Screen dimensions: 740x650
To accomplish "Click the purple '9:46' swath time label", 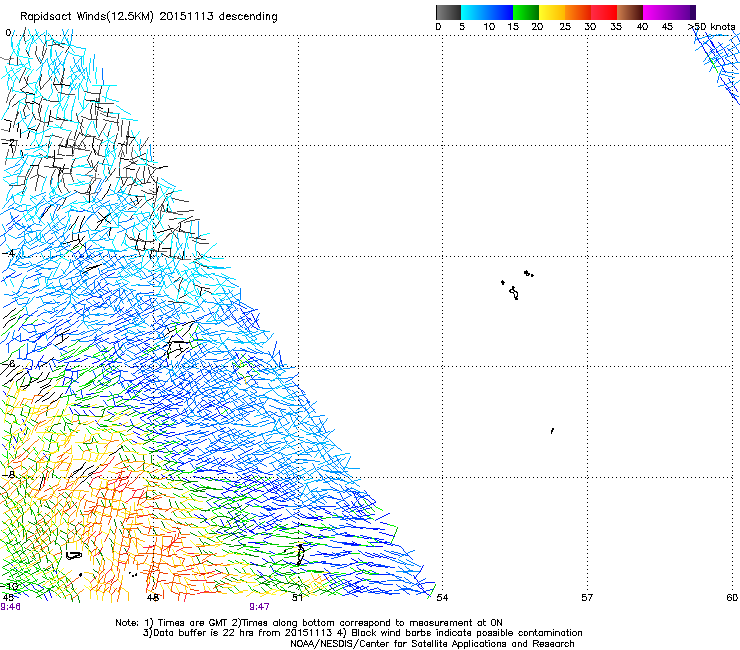I will [x=10, y=607].
